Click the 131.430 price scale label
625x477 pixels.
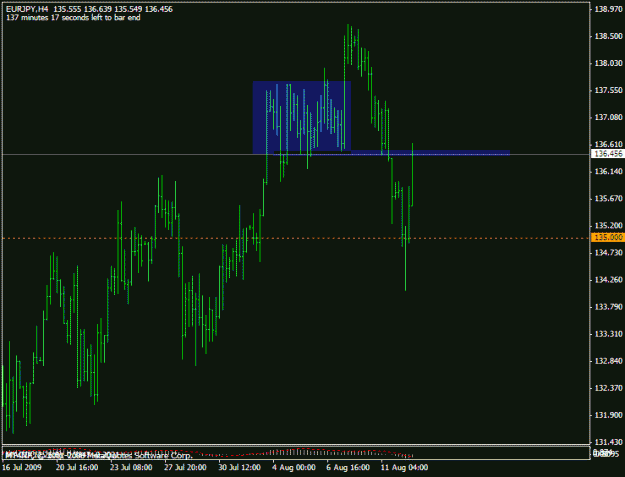click(608, 442)
